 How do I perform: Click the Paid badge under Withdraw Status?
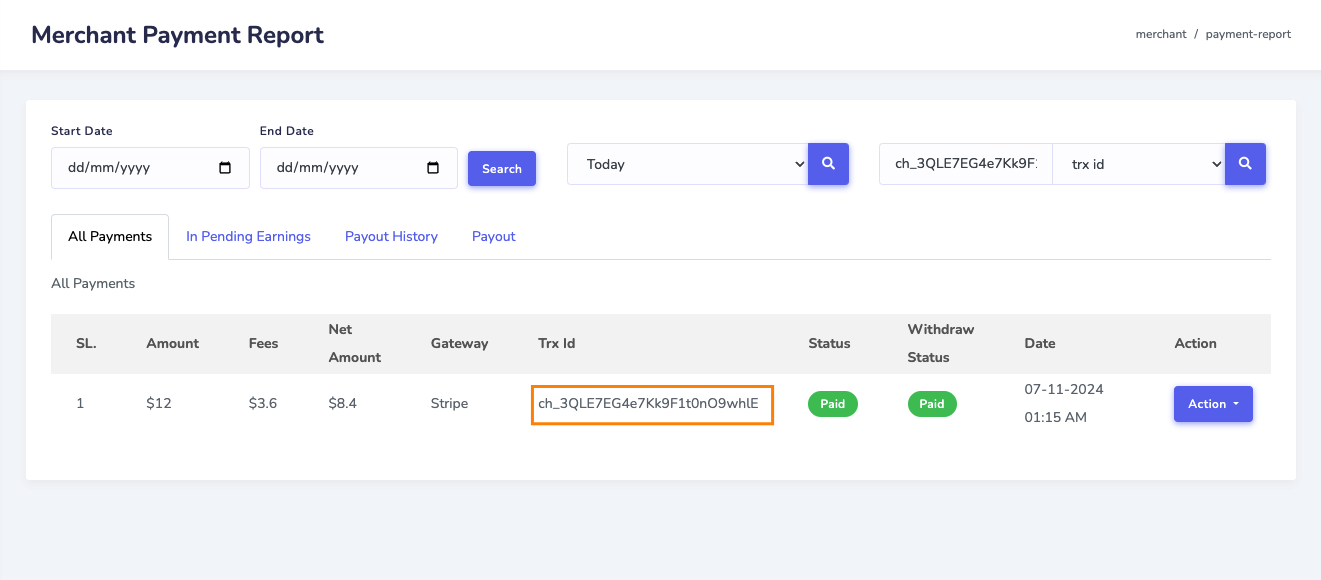[x=932, y=404]
